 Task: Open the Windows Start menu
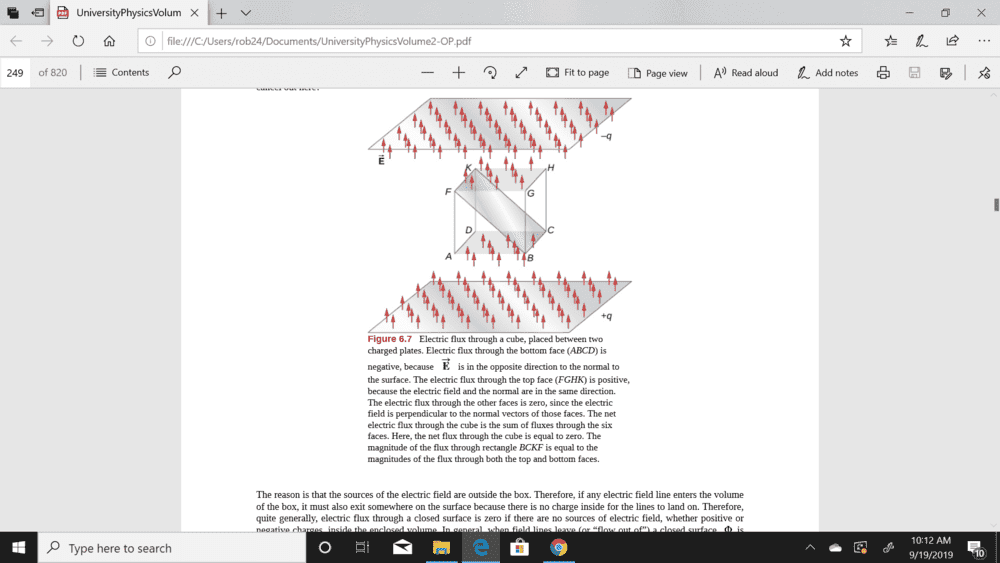(18, 548)
